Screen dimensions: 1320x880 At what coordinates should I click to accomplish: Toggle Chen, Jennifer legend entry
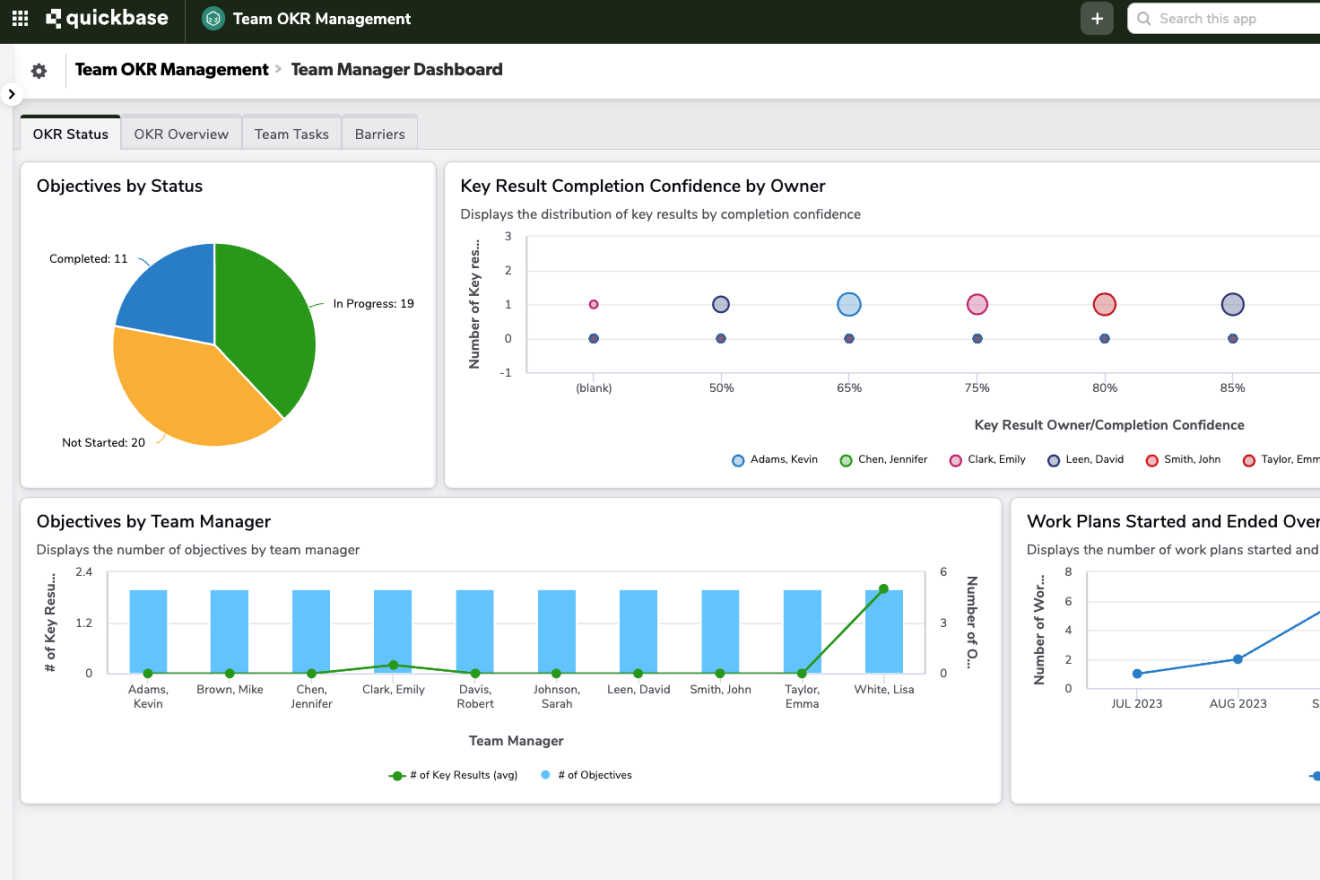[883, 460]
